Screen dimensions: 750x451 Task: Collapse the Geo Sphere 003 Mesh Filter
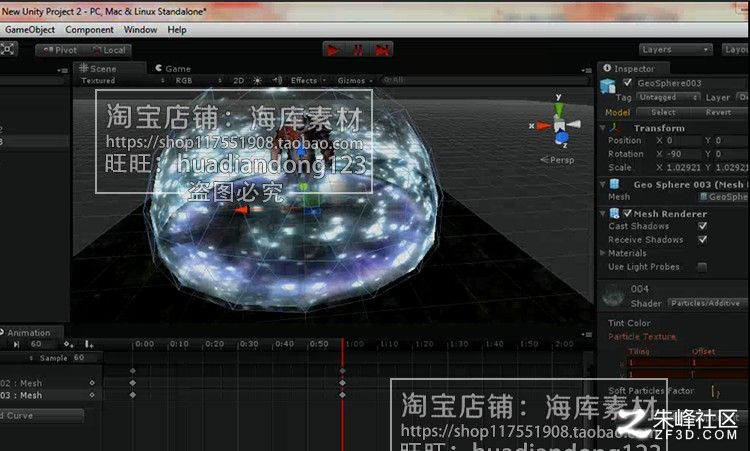603,185
